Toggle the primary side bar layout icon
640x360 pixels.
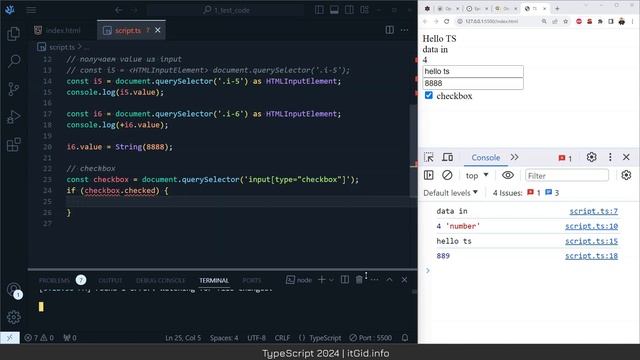point(319,10)
